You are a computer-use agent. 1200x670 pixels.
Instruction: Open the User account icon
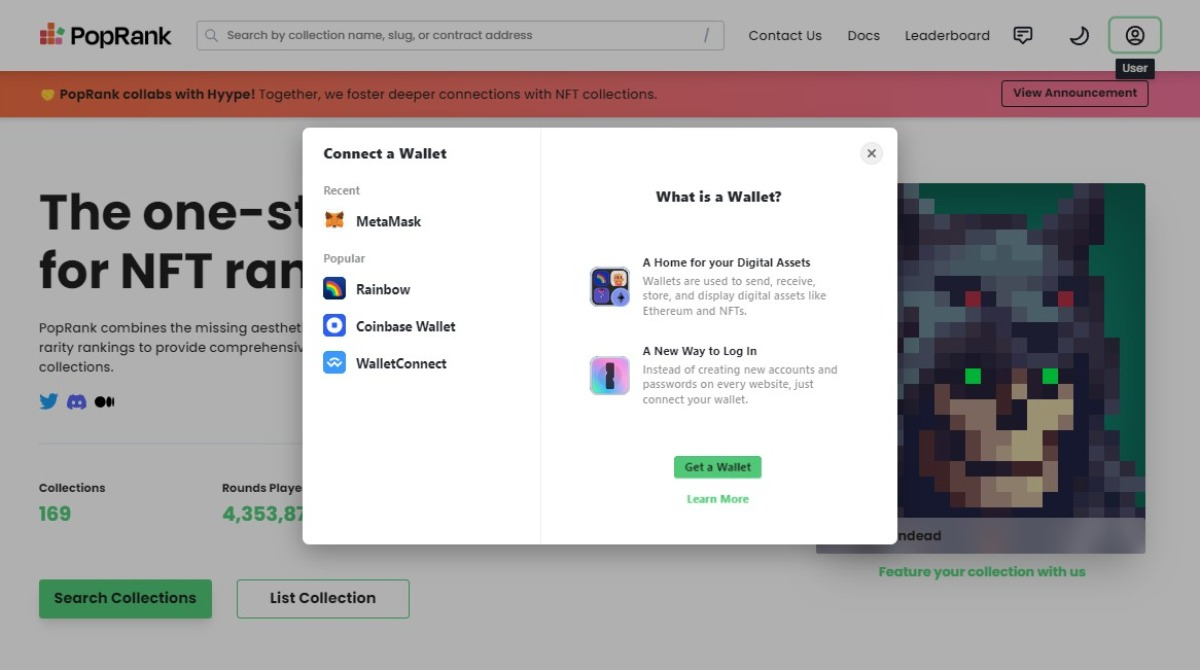pos(1134,35)
